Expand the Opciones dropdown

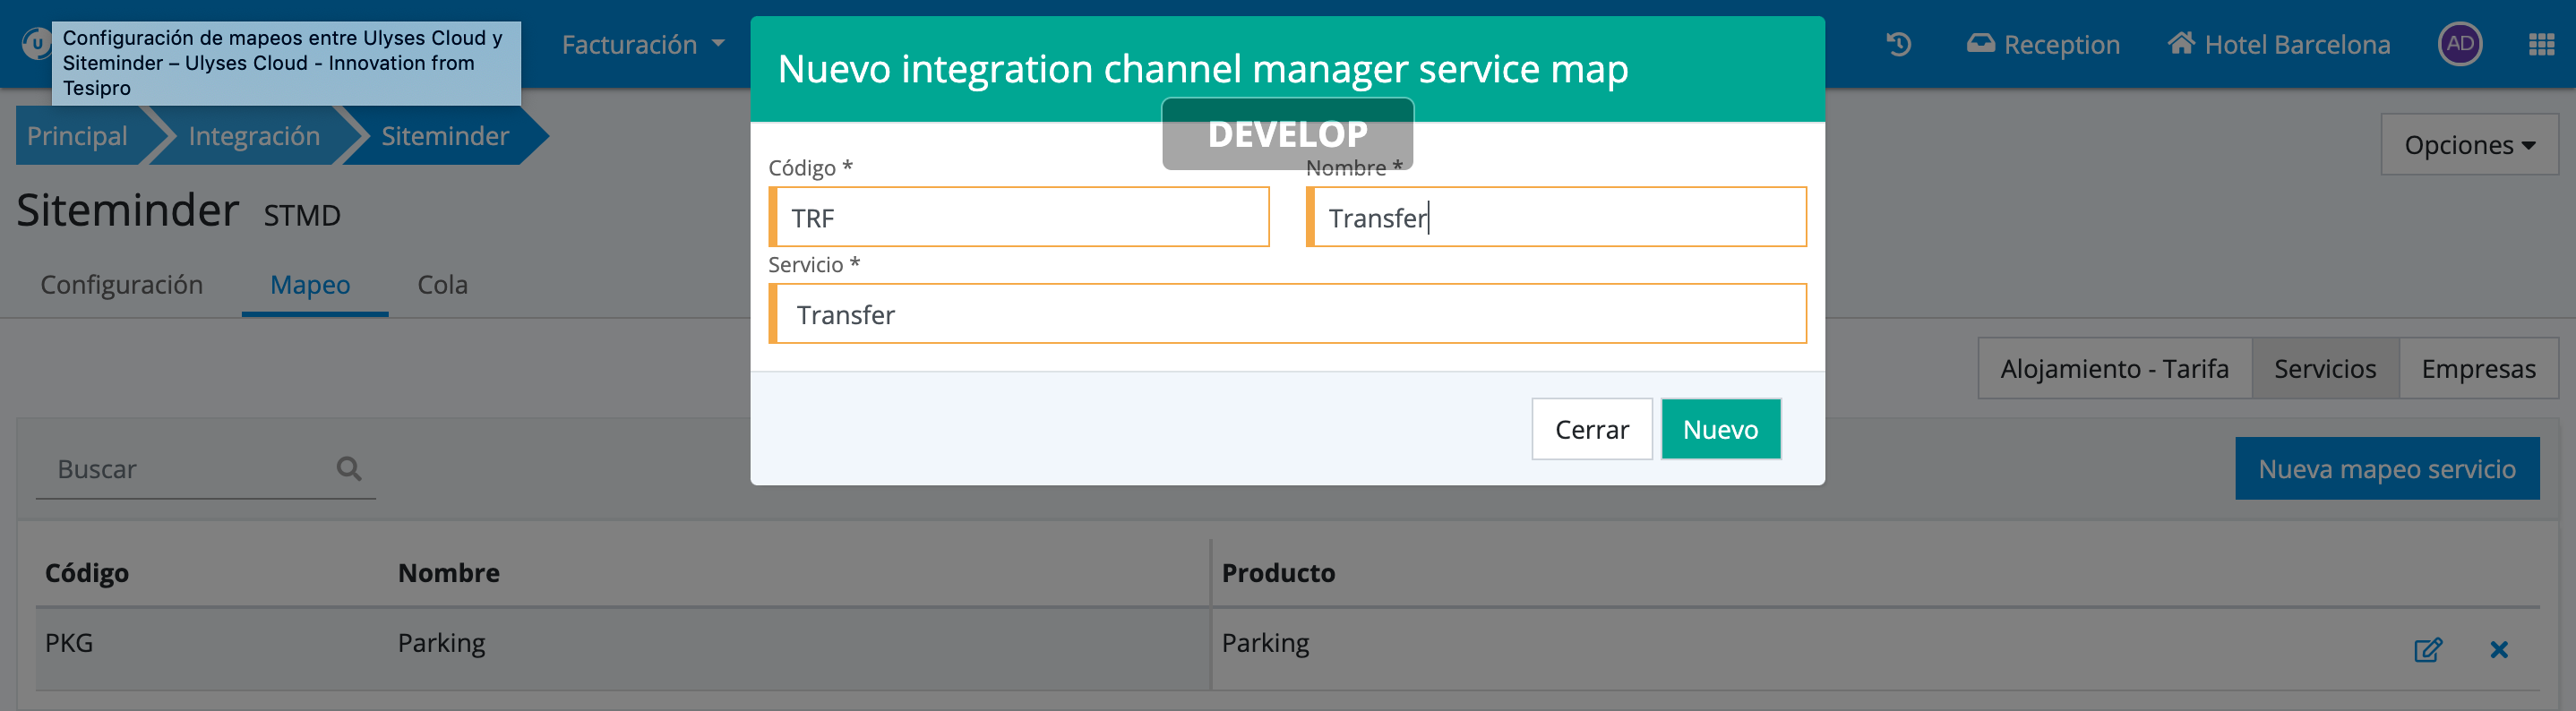[2468, 145]
